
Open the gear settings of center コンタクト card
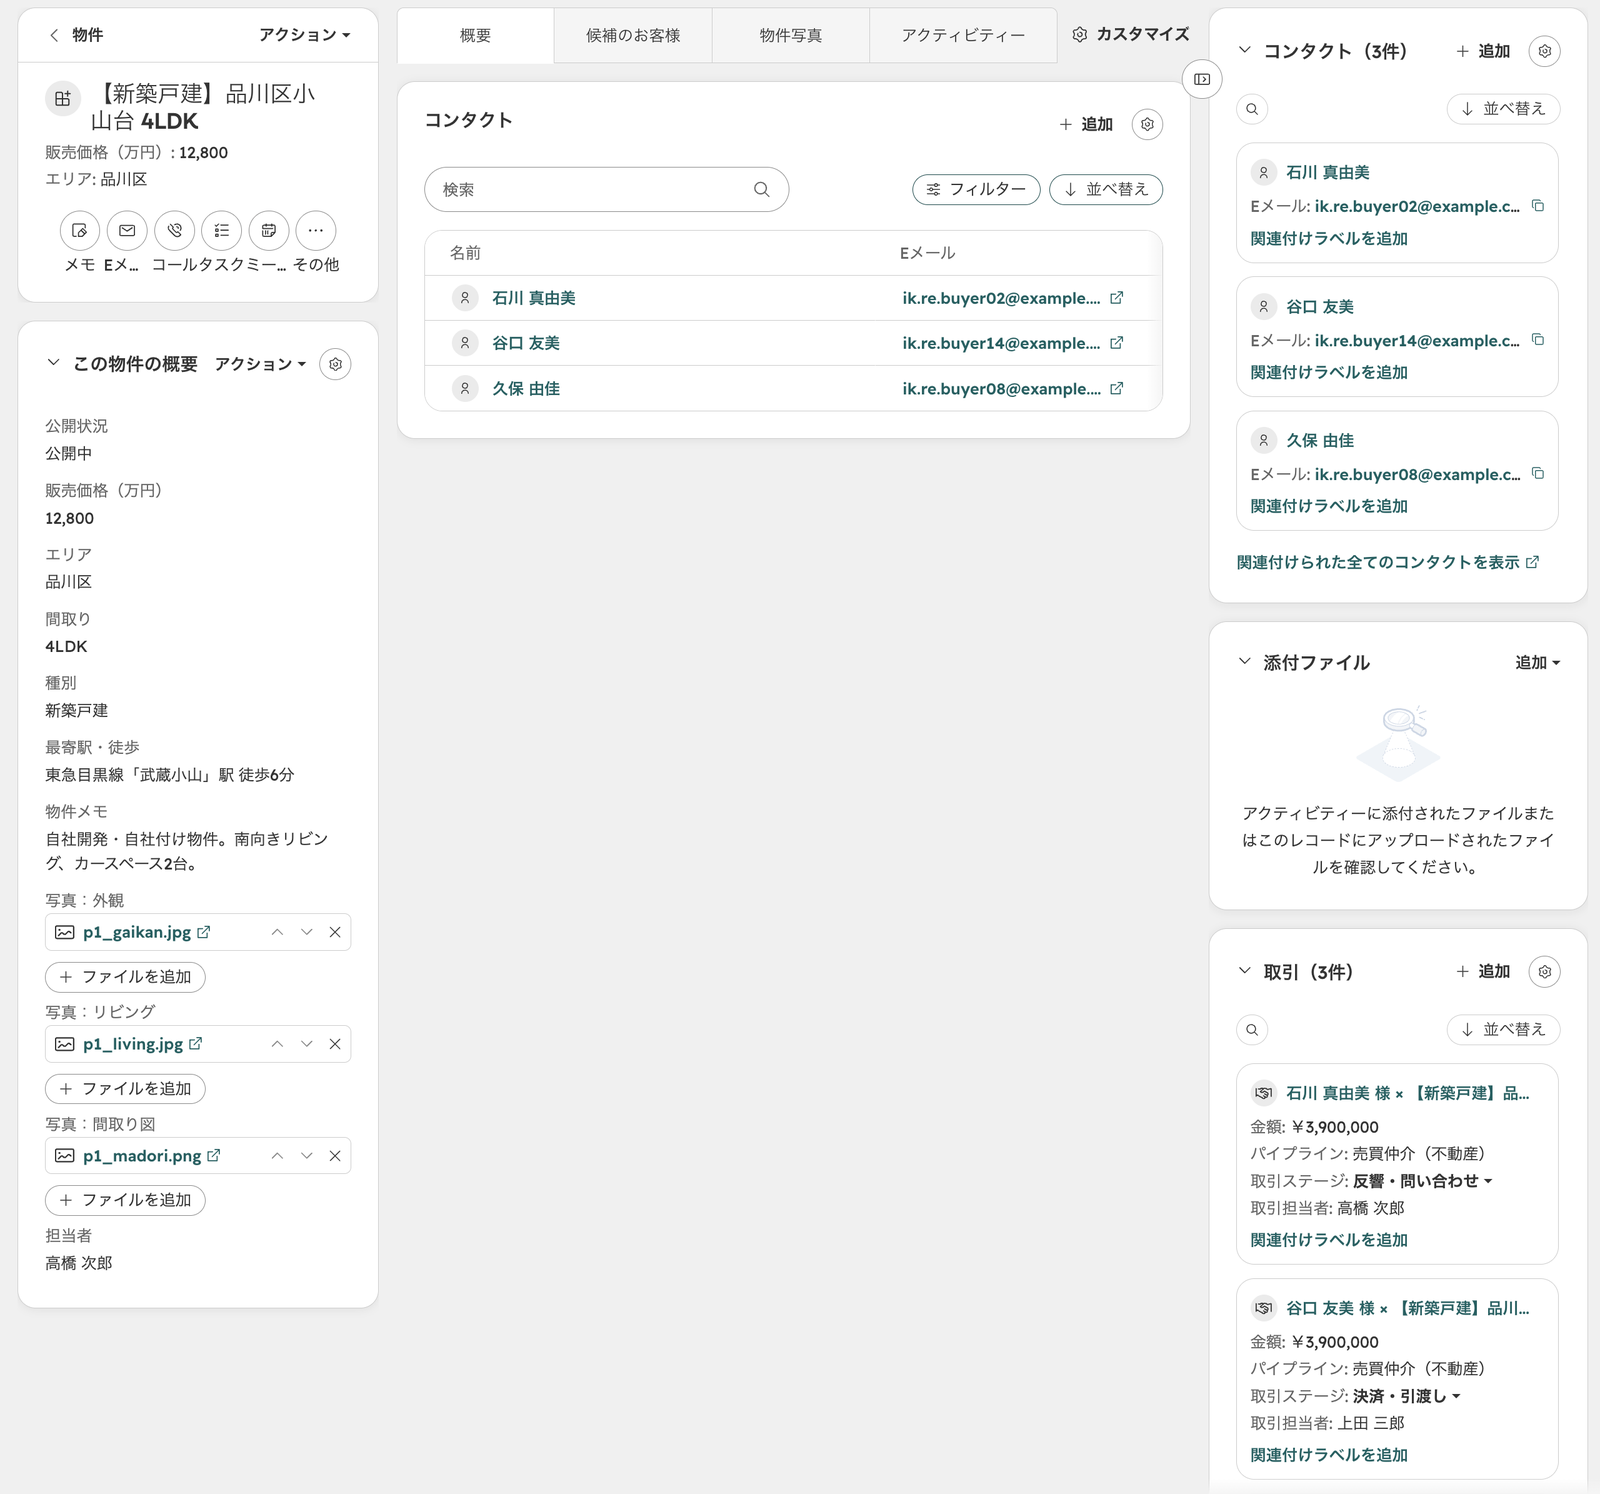(x=1147, y=124)
